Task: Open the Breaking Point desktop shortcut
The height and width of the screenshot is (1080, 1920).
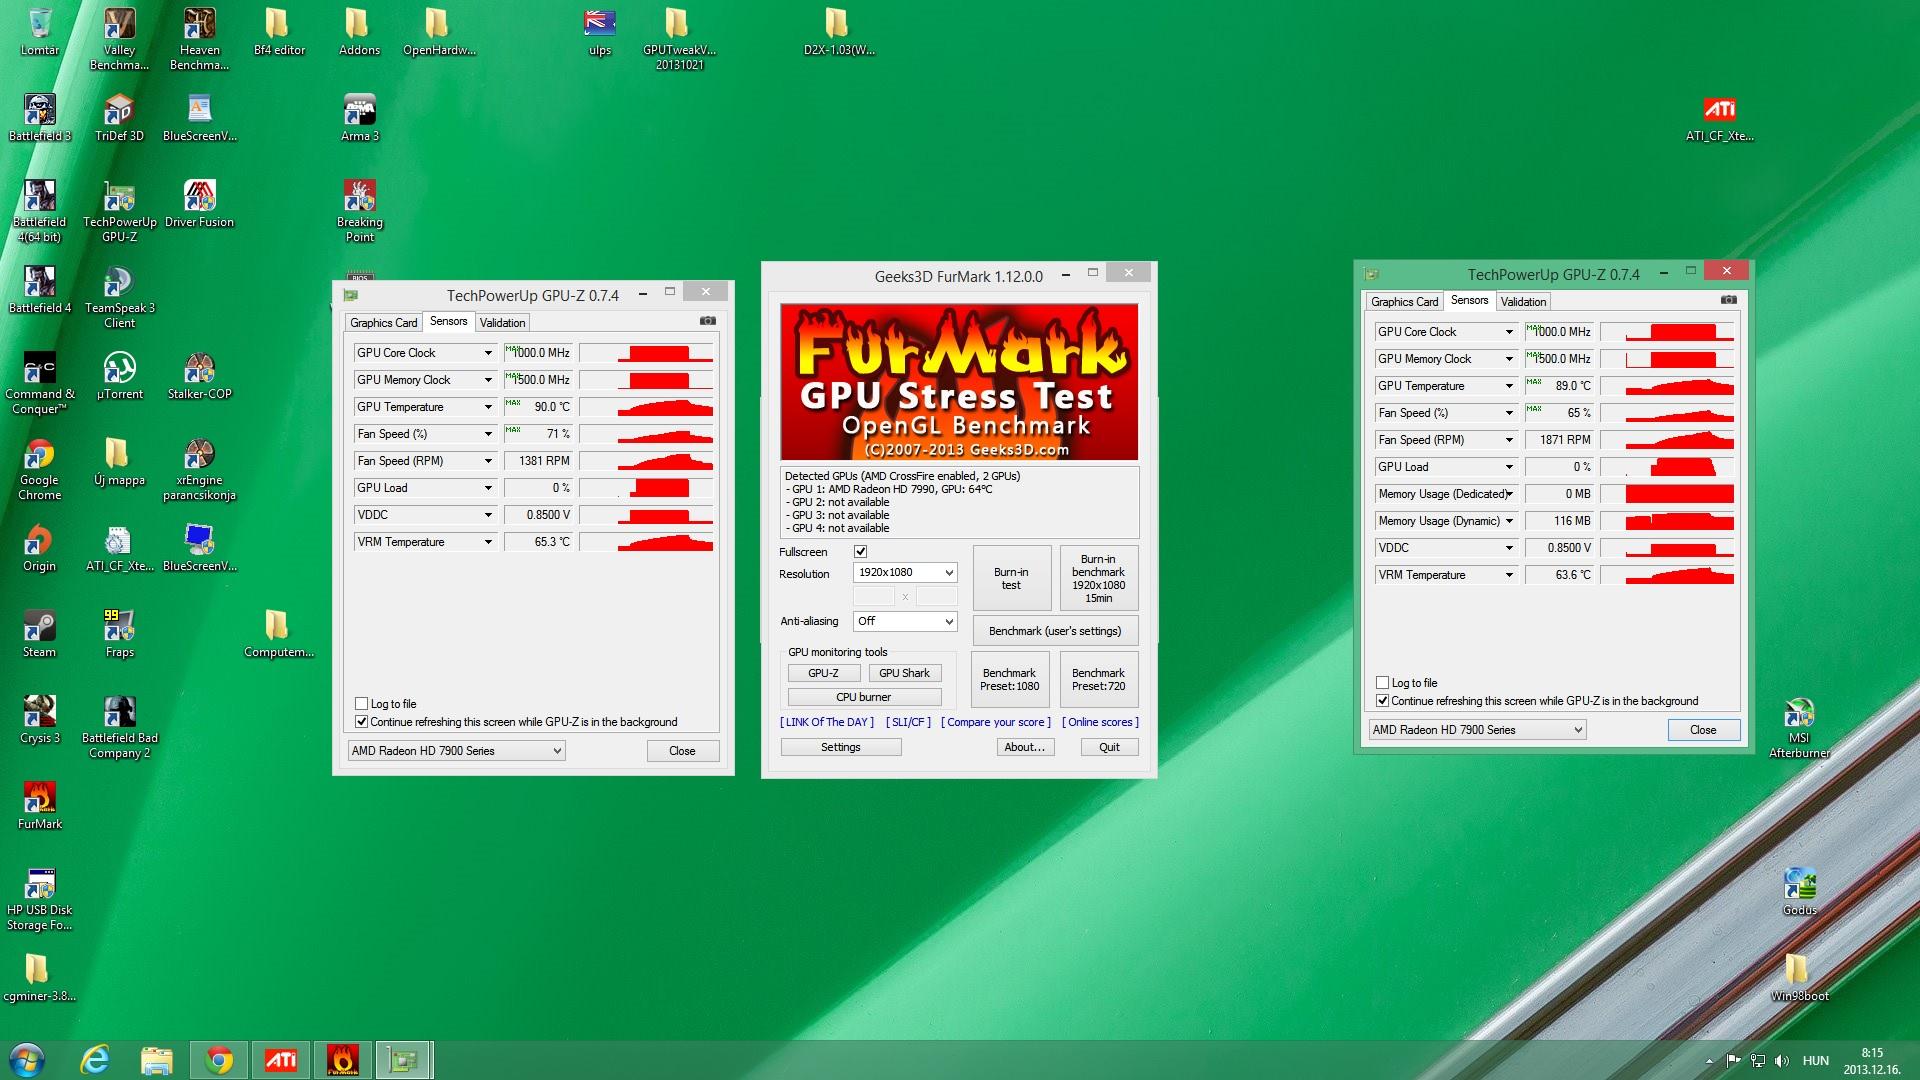Action: pos(360,211)
